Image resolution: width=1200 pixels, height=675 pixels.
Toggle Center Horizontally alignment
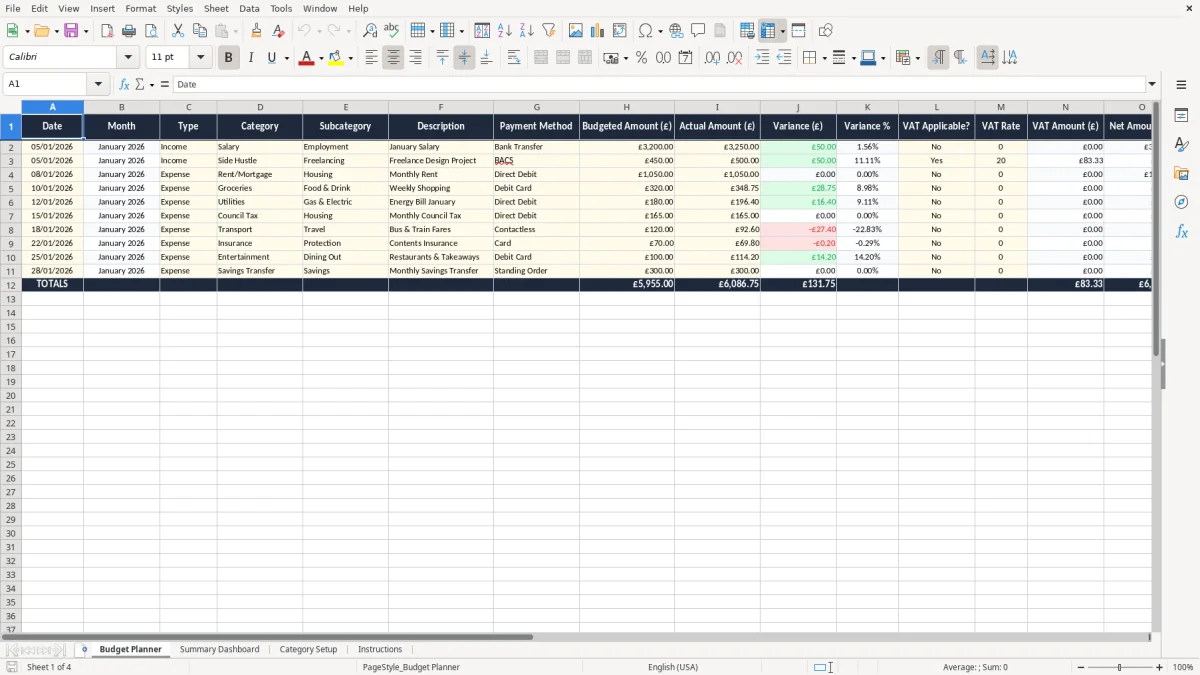pos(393,58)
